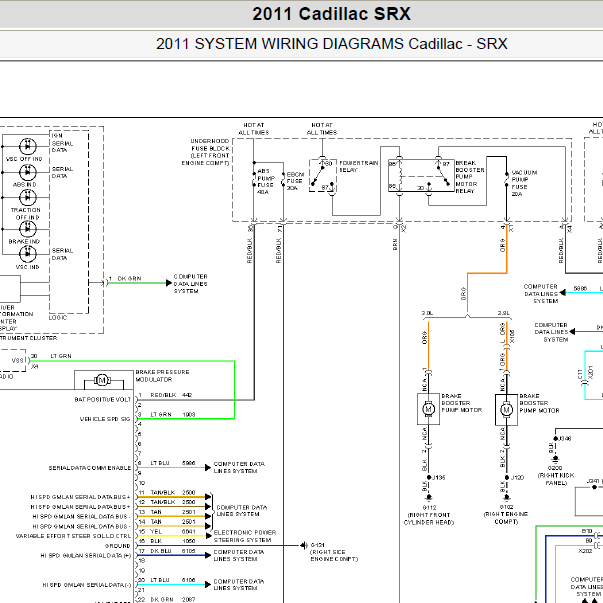Click the 'BREAK BOOSTER PUMP MOTOR RELAY' label
Viewport: 603px width, 603px height.
[x=470, y=177]
